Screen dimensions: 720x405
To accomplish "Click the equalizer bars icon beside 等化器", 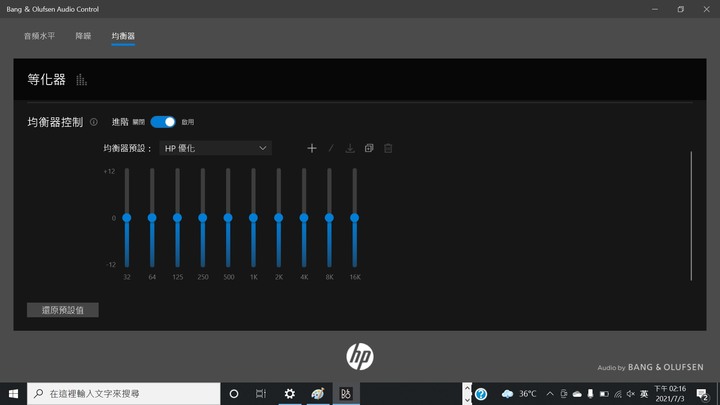I will tap(81, 80).
